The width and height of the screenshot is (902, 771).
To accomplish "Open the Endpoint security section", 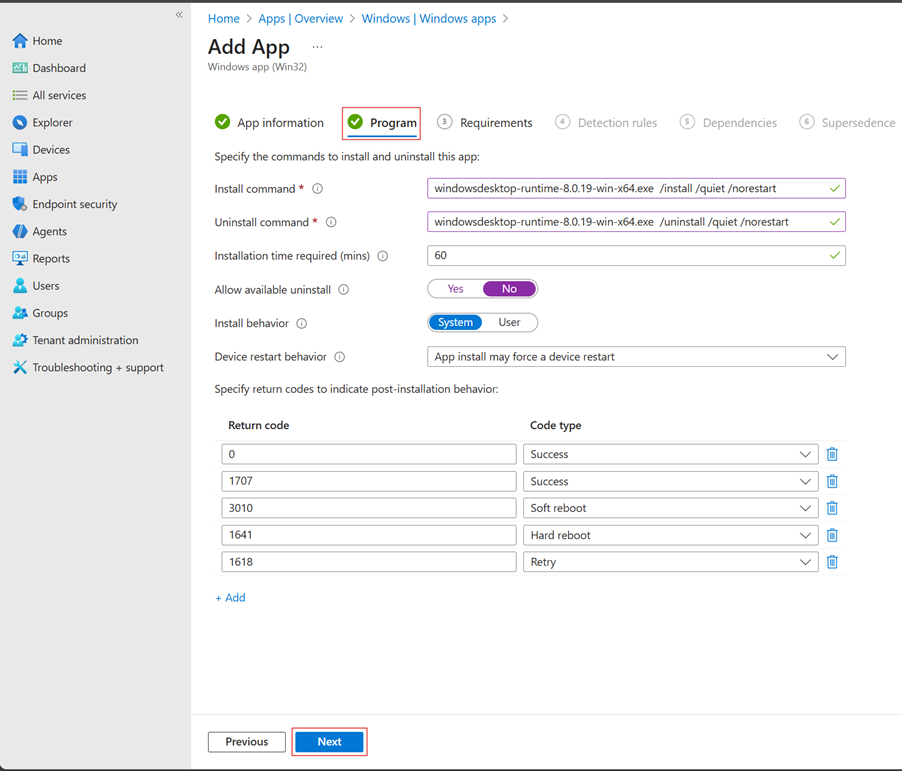I will click(x=75, y=203).
